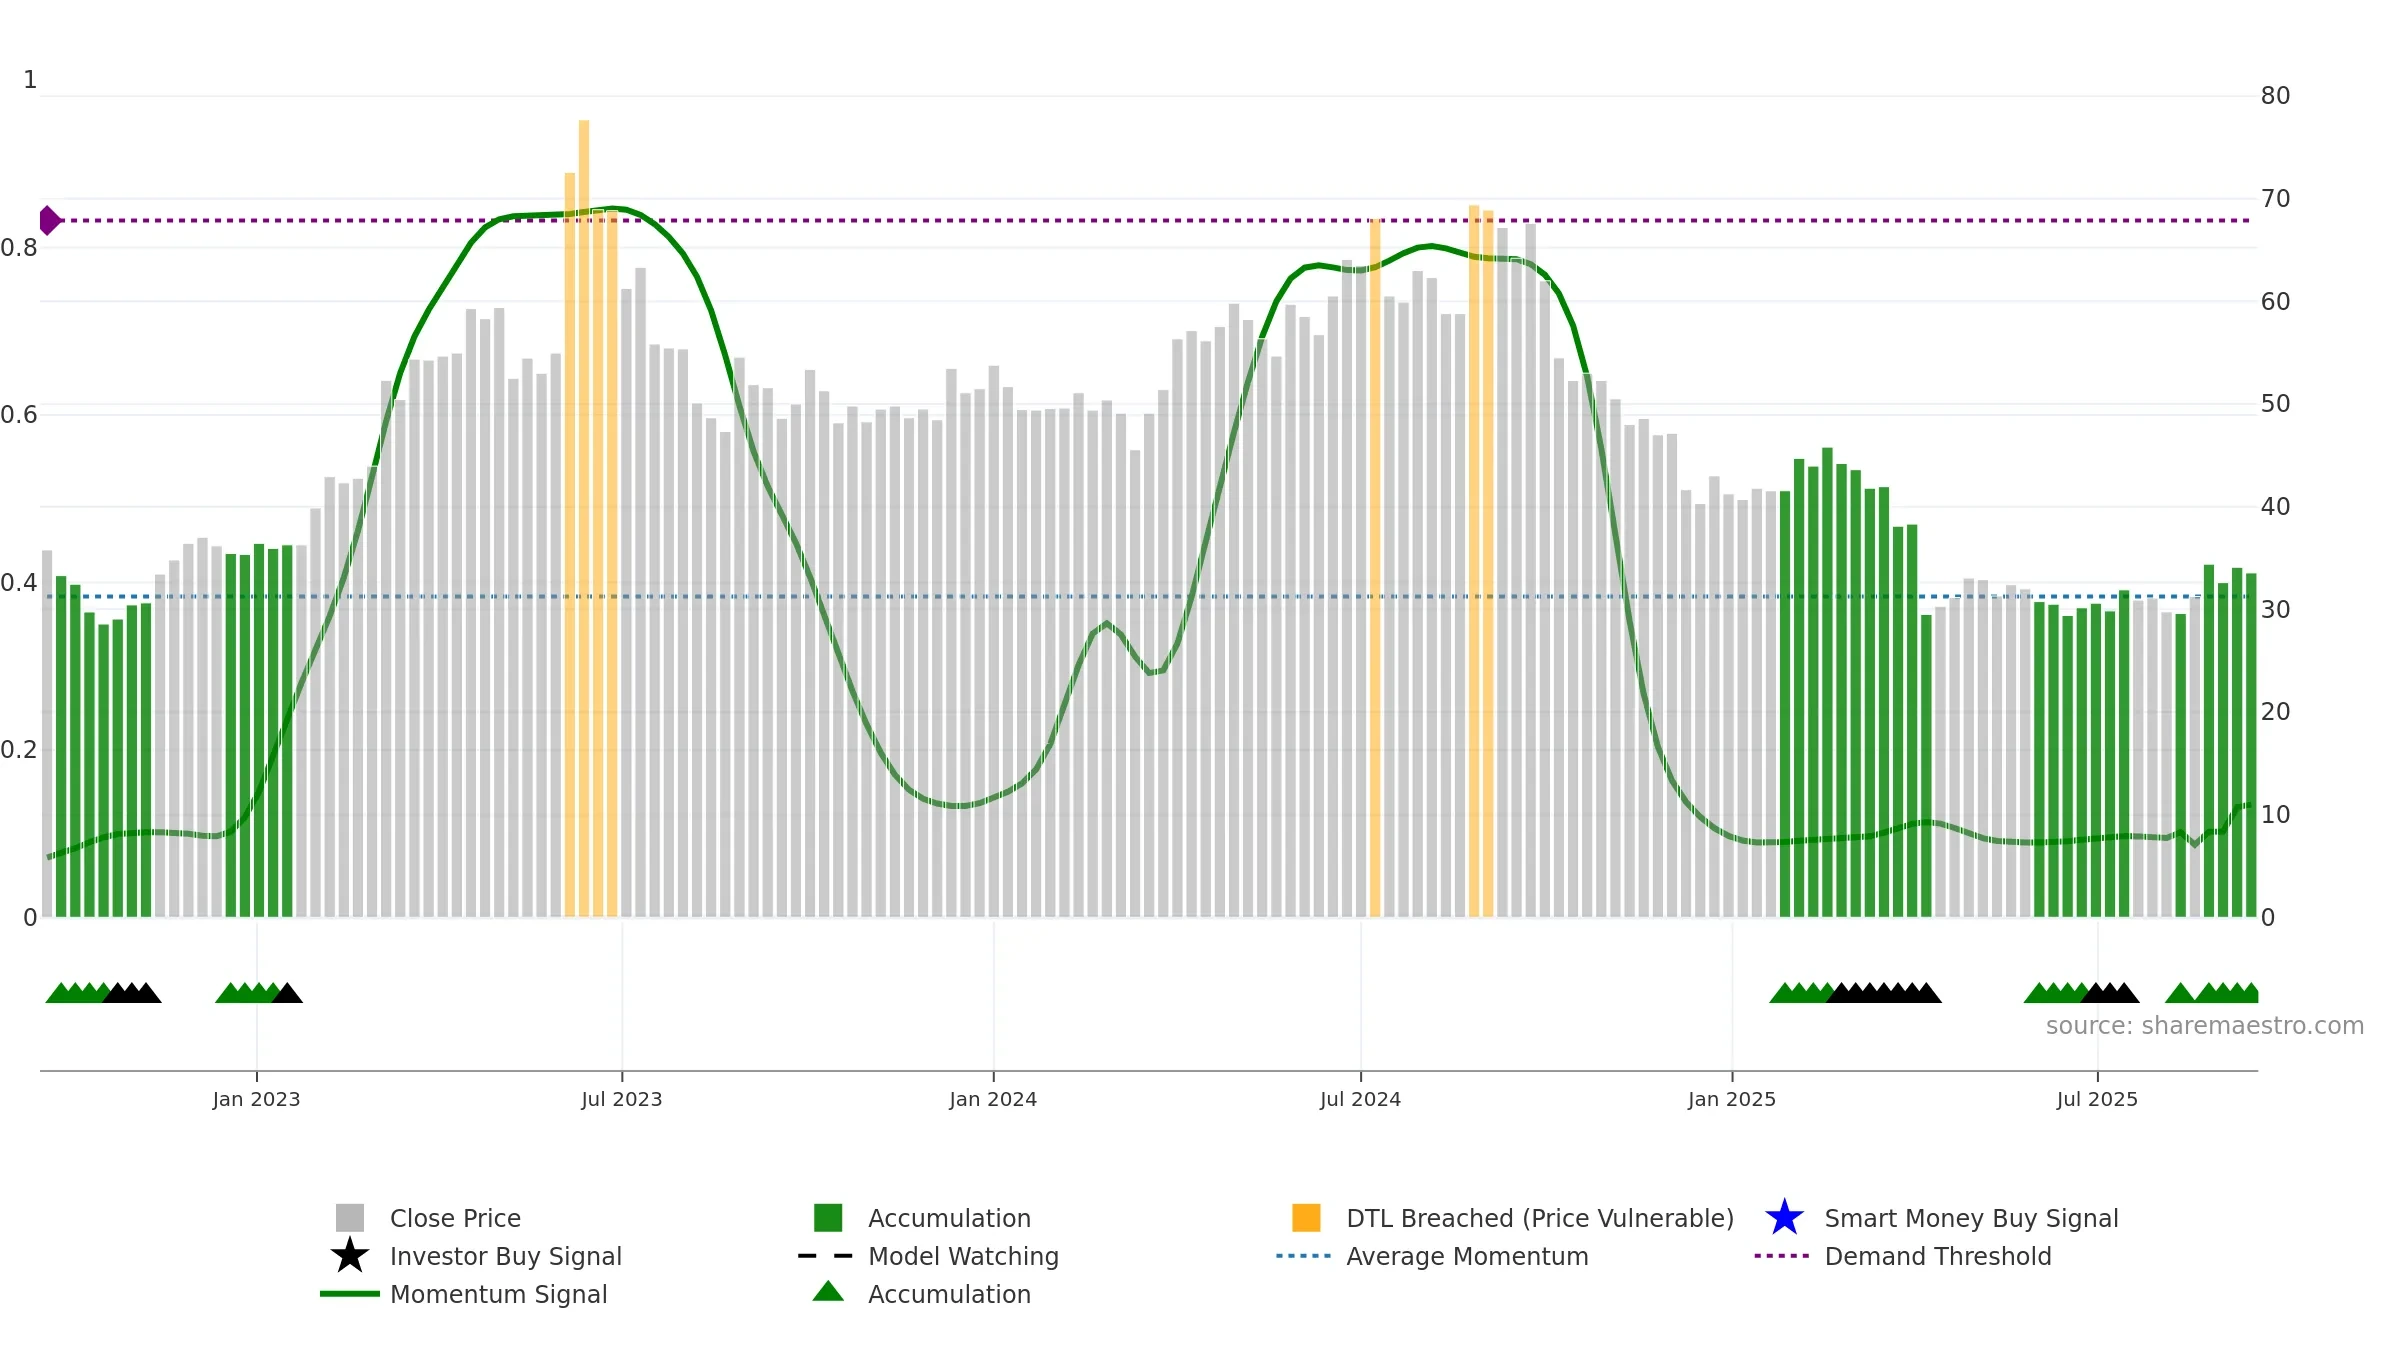Click the blue Smart Money Buy Signal star

[x=1784, y=1218]
